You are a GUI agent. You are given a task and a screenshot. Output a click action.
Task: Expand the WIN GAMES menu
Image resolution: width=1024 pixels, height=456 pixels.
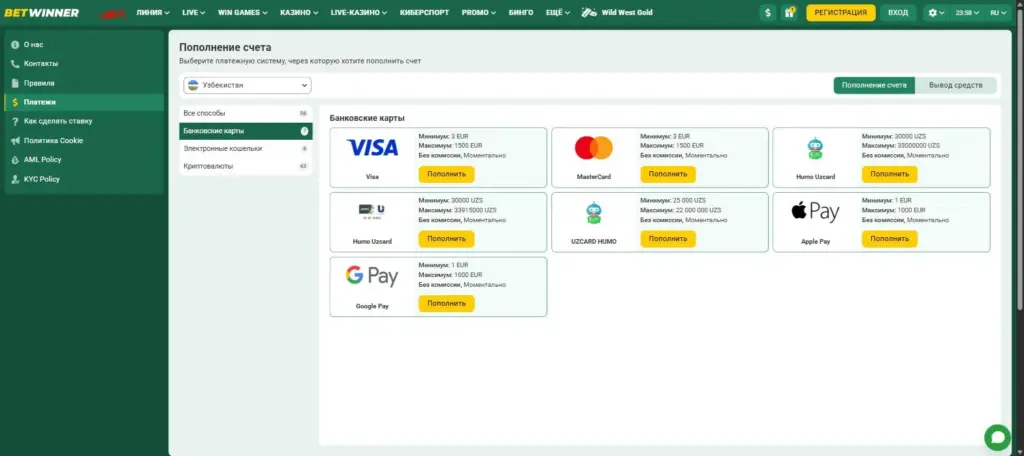point(242,12)
